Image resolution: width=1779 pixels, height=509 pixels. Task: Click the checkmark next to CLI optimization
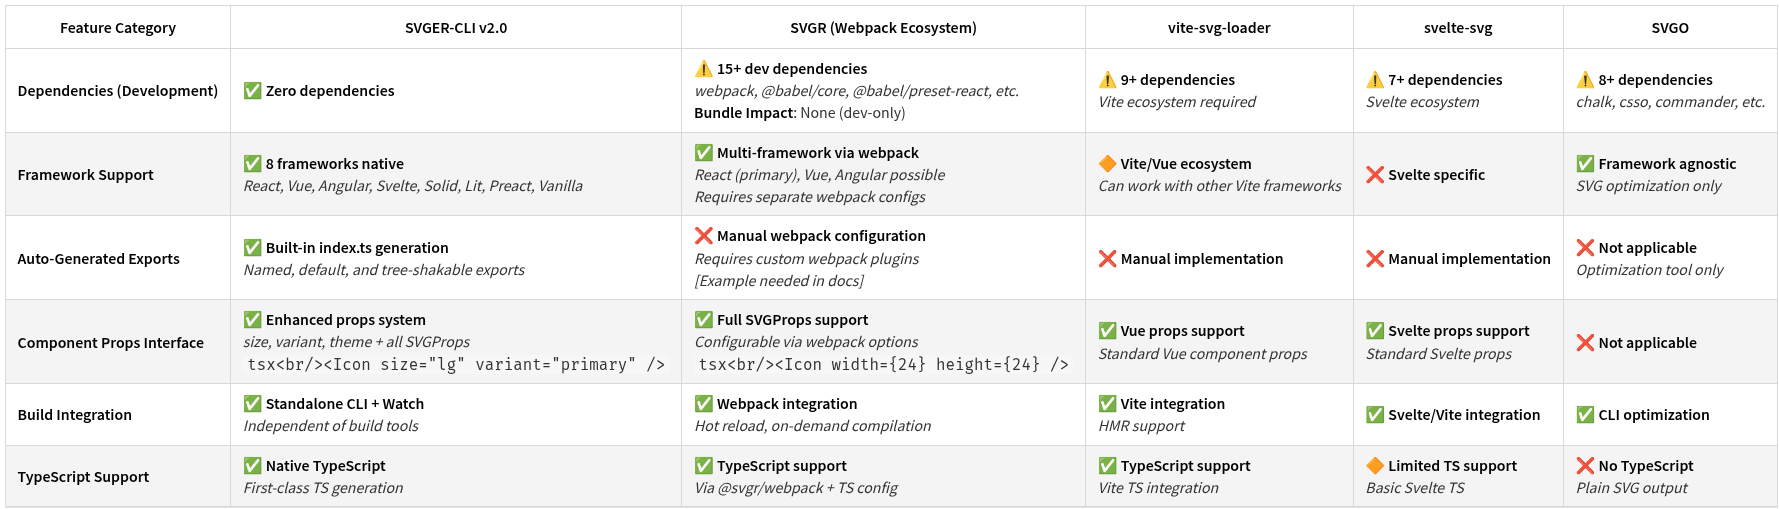(x=1585, y=415)
